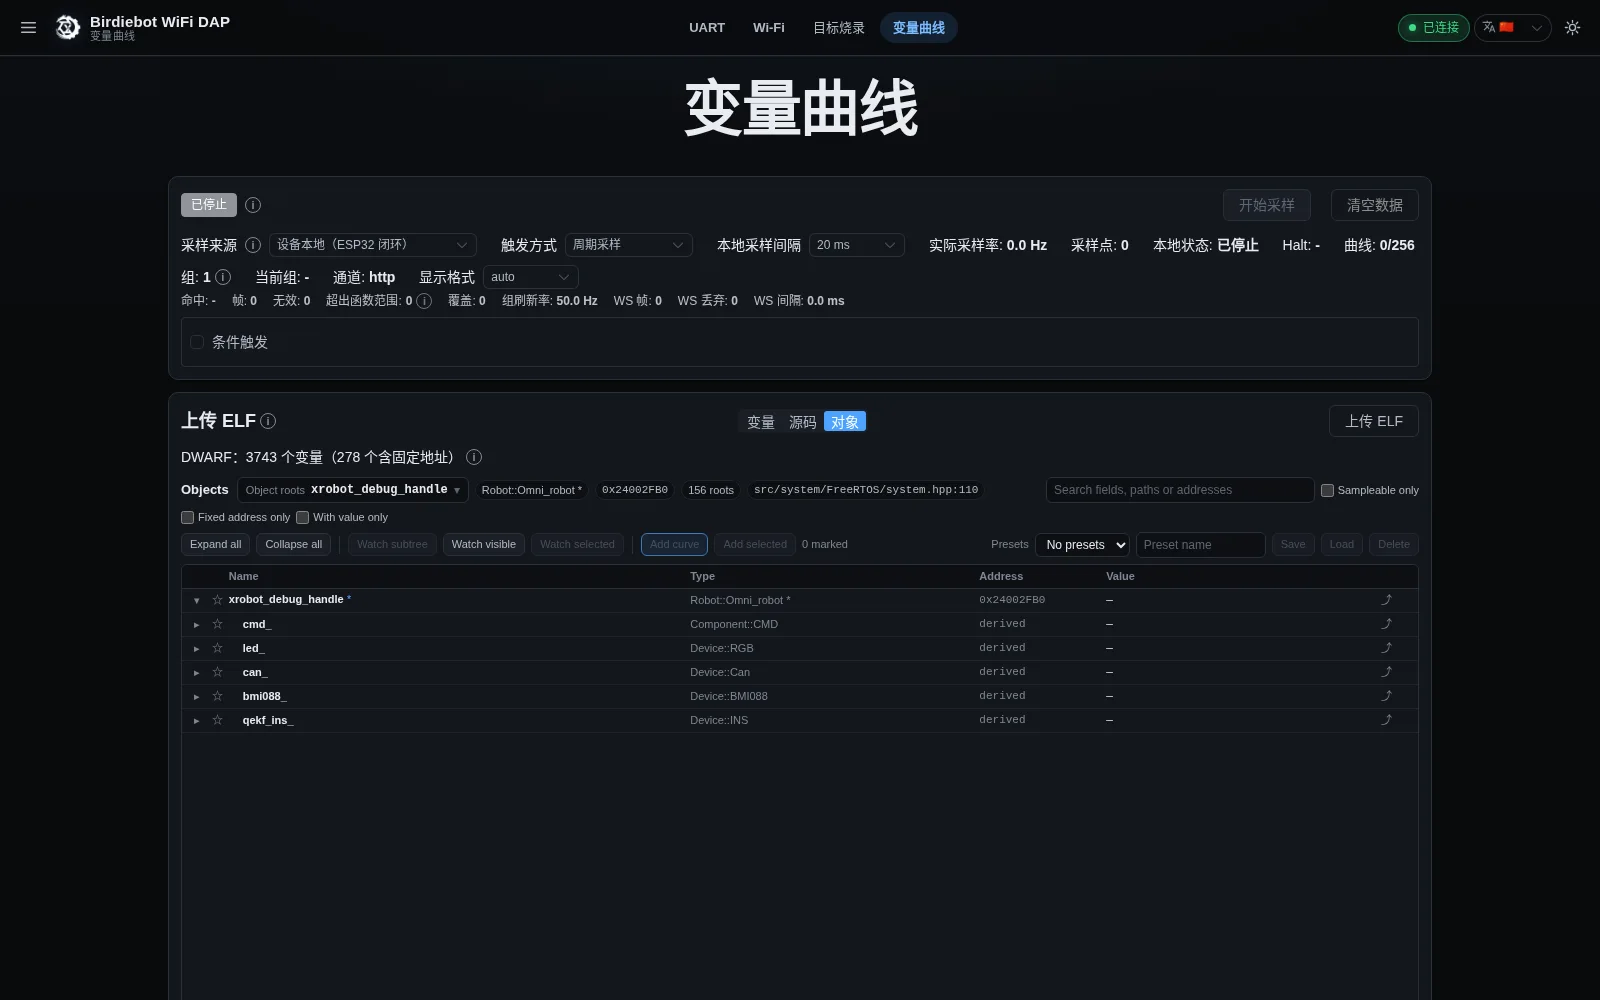
Task: Show info next to the 已停止 status
Action: point(253,205)
